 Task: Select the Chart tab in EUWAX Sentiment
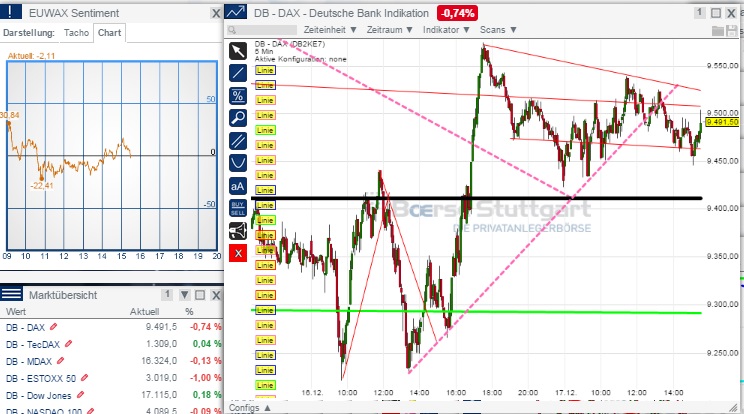pyautogui.click(x=110, y=32)
